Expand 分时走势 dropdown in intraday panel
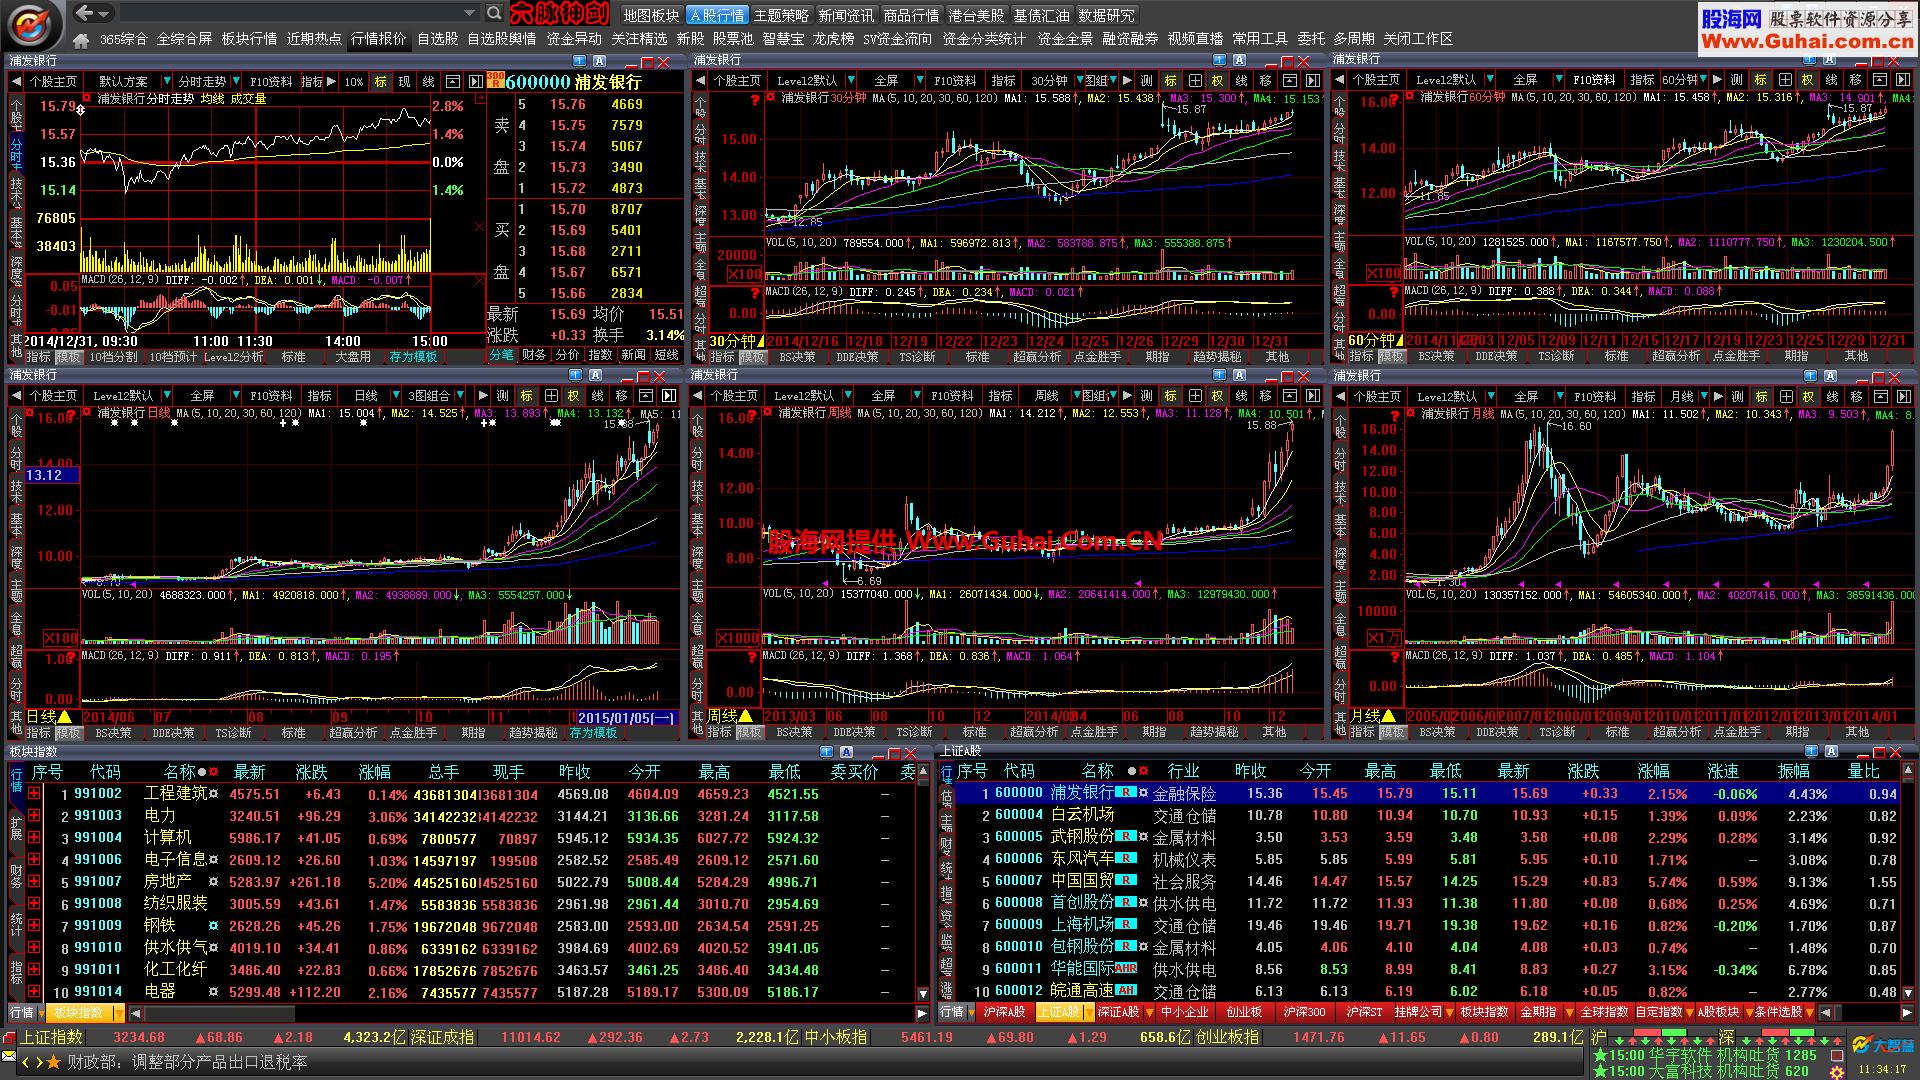The height and width of the screenshot is (1080, 1920). [235, 81]
